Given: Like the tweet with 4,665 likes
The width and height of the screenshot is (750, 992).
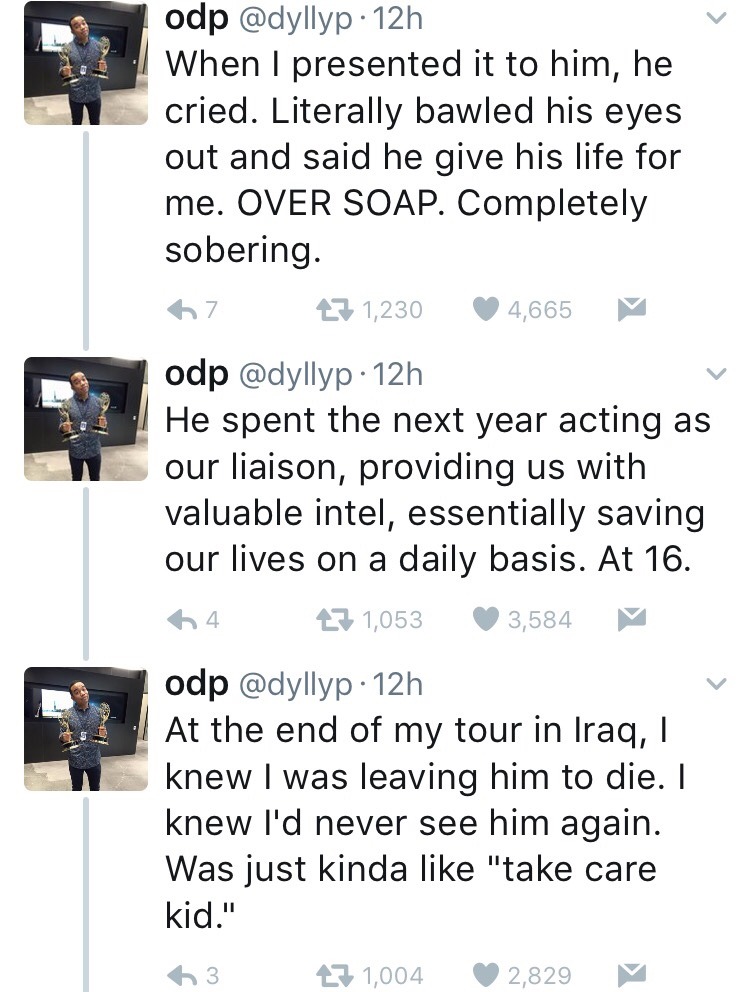Looking at the screenshot, I should 484,310.
